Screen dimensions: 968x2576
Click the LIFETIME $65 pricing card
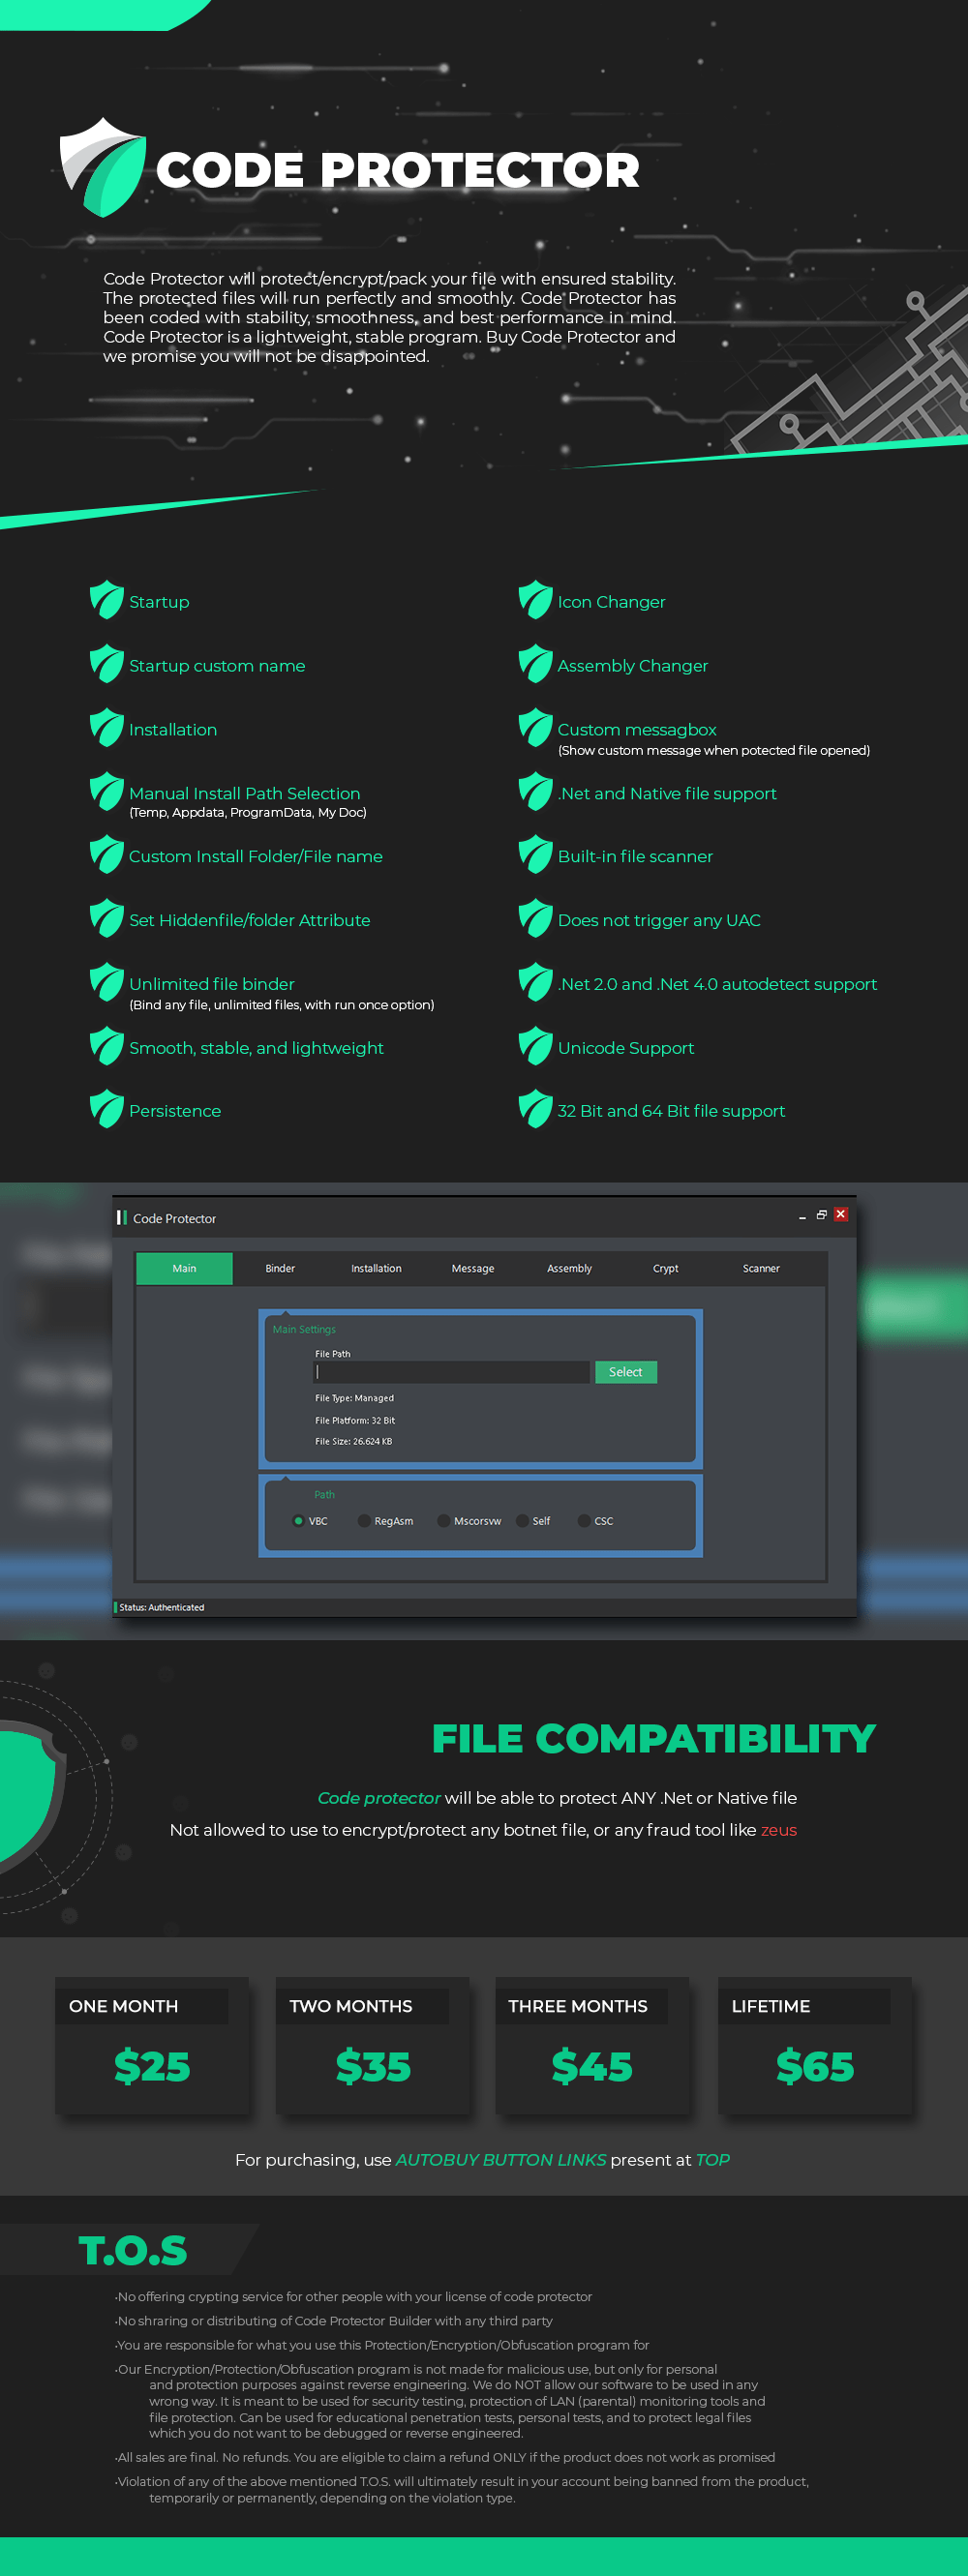tap(814, 2046)
